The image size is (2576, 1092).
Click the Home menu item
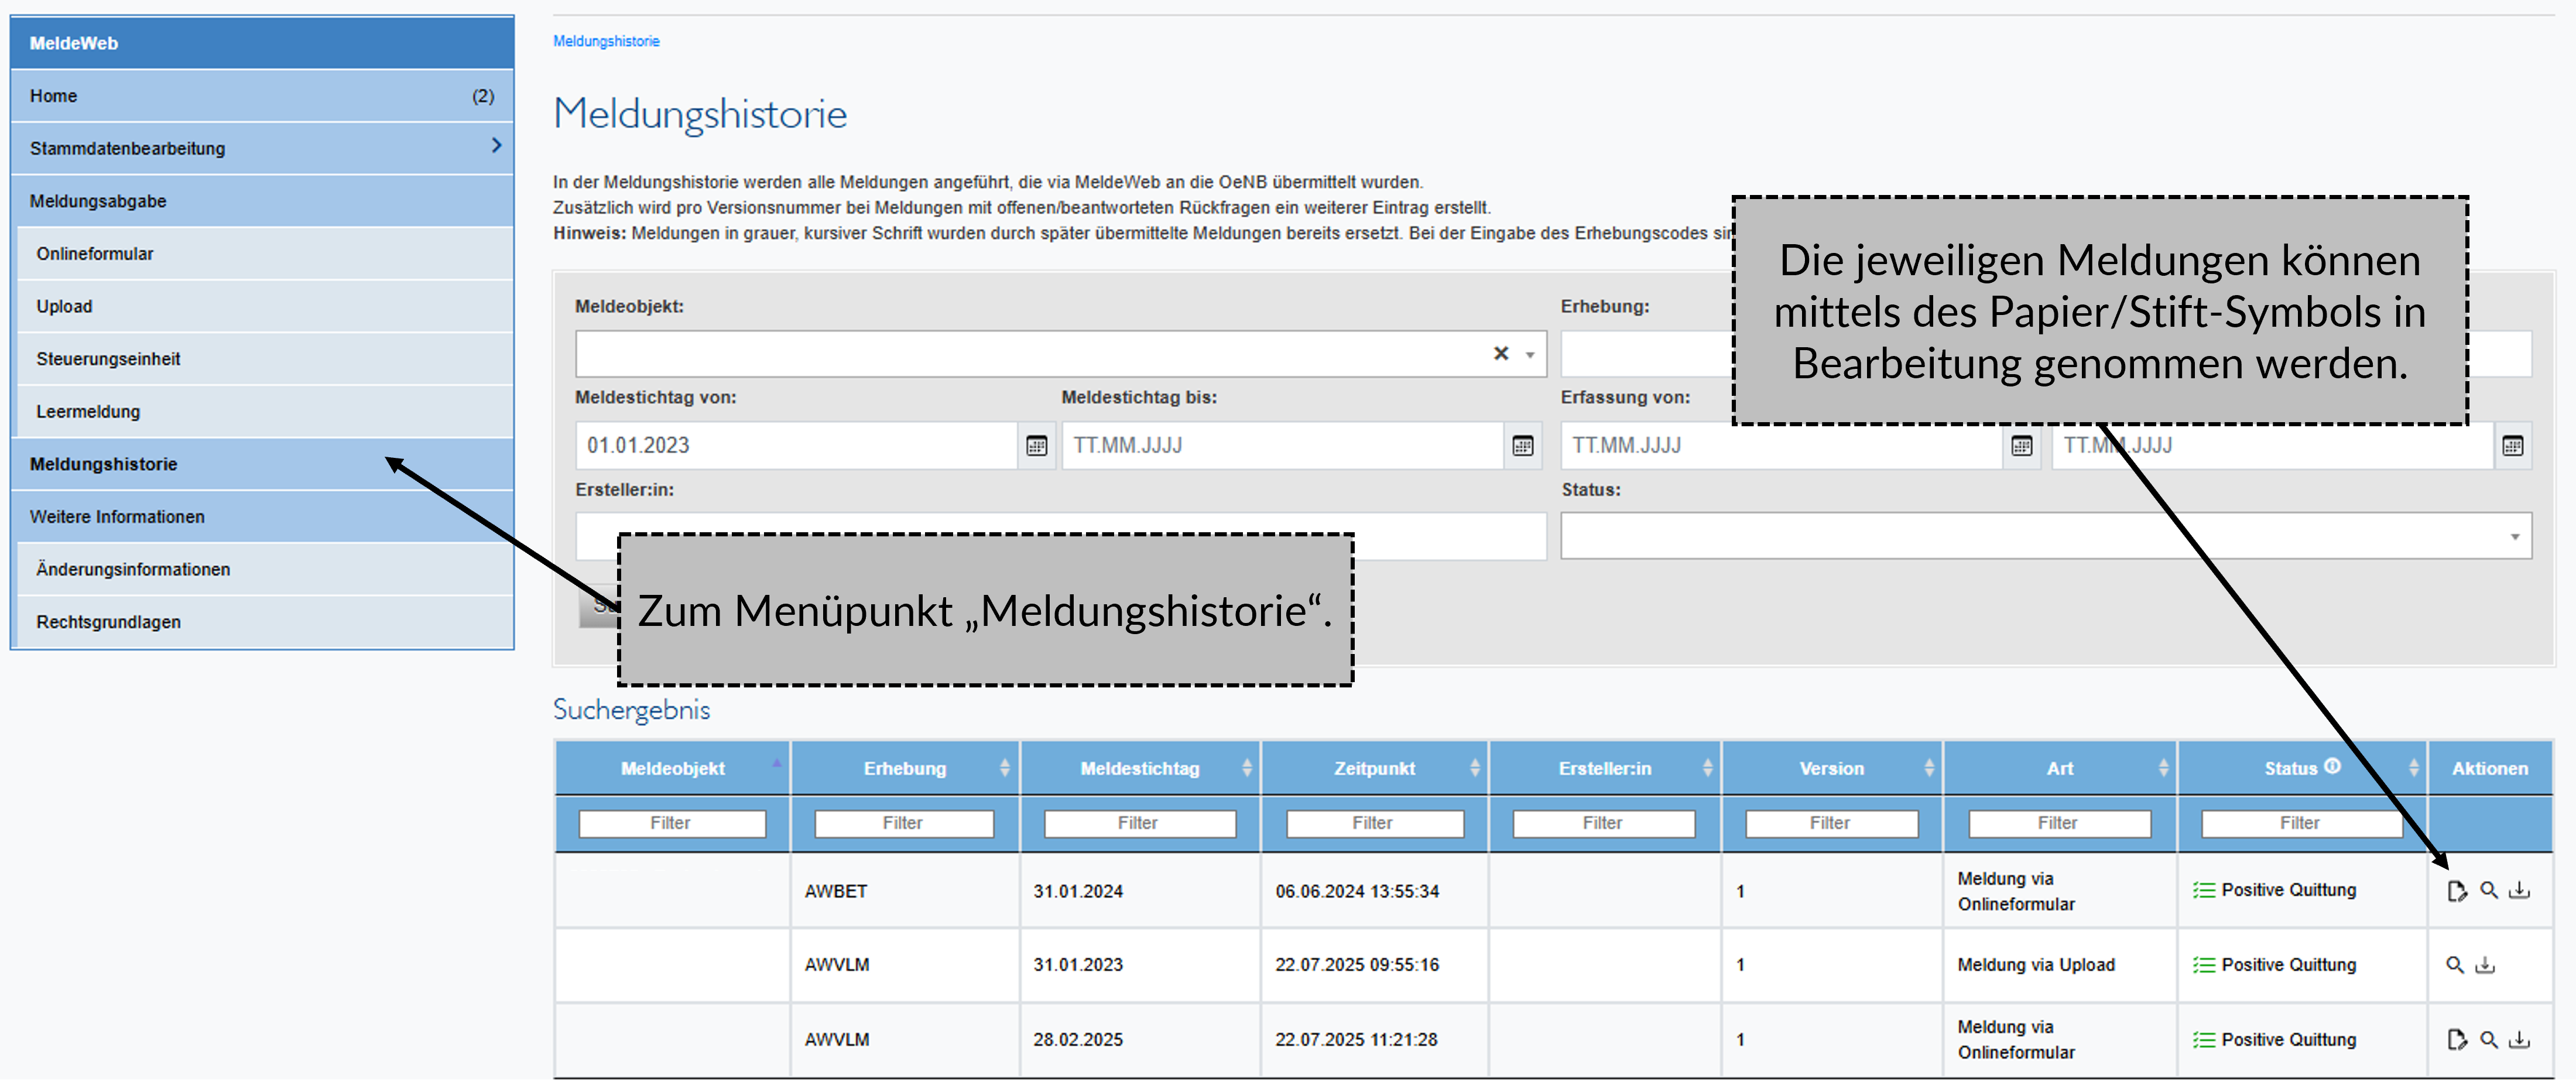coord(54,96)
